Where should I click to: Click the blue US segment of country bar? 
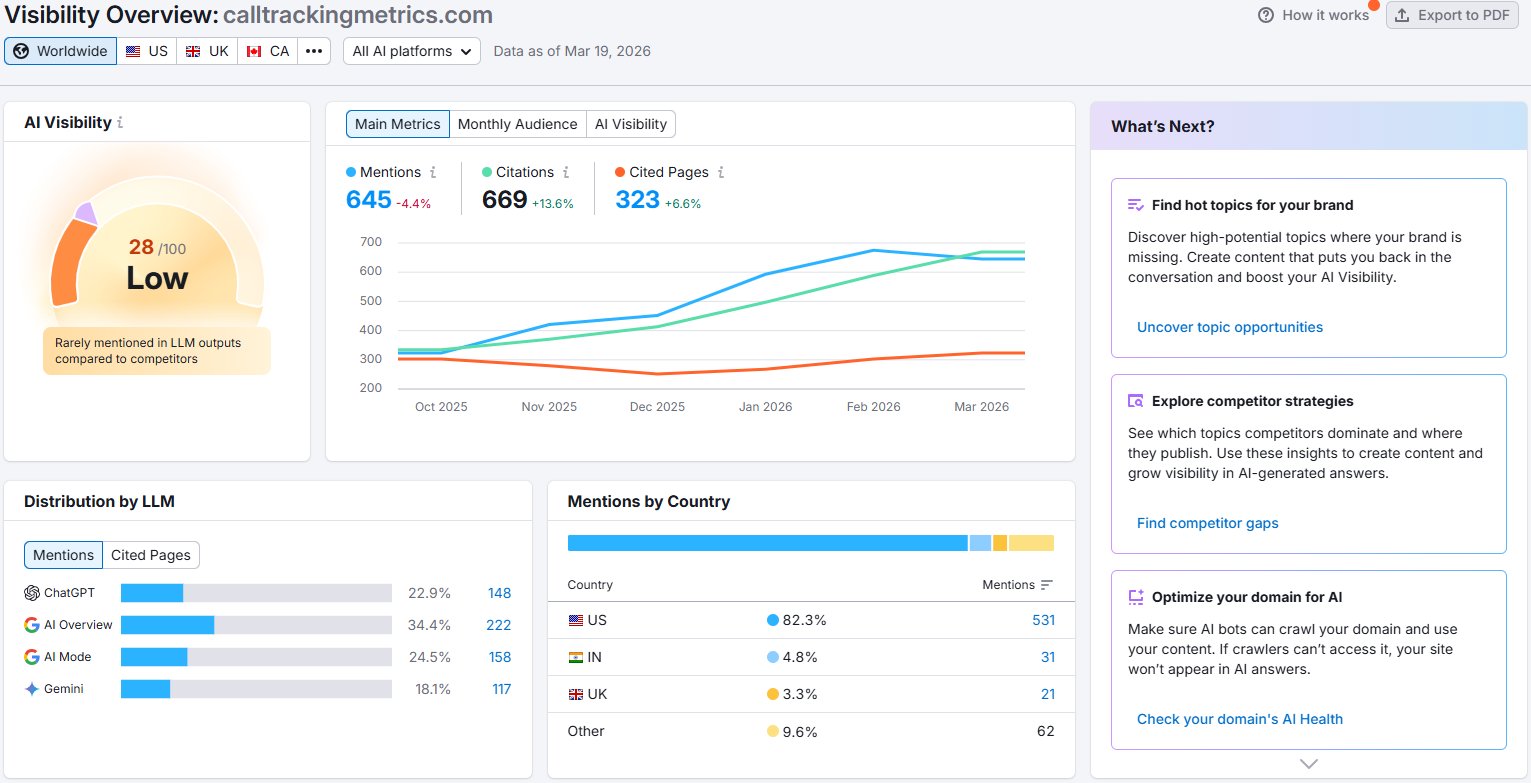coord(767,543)
